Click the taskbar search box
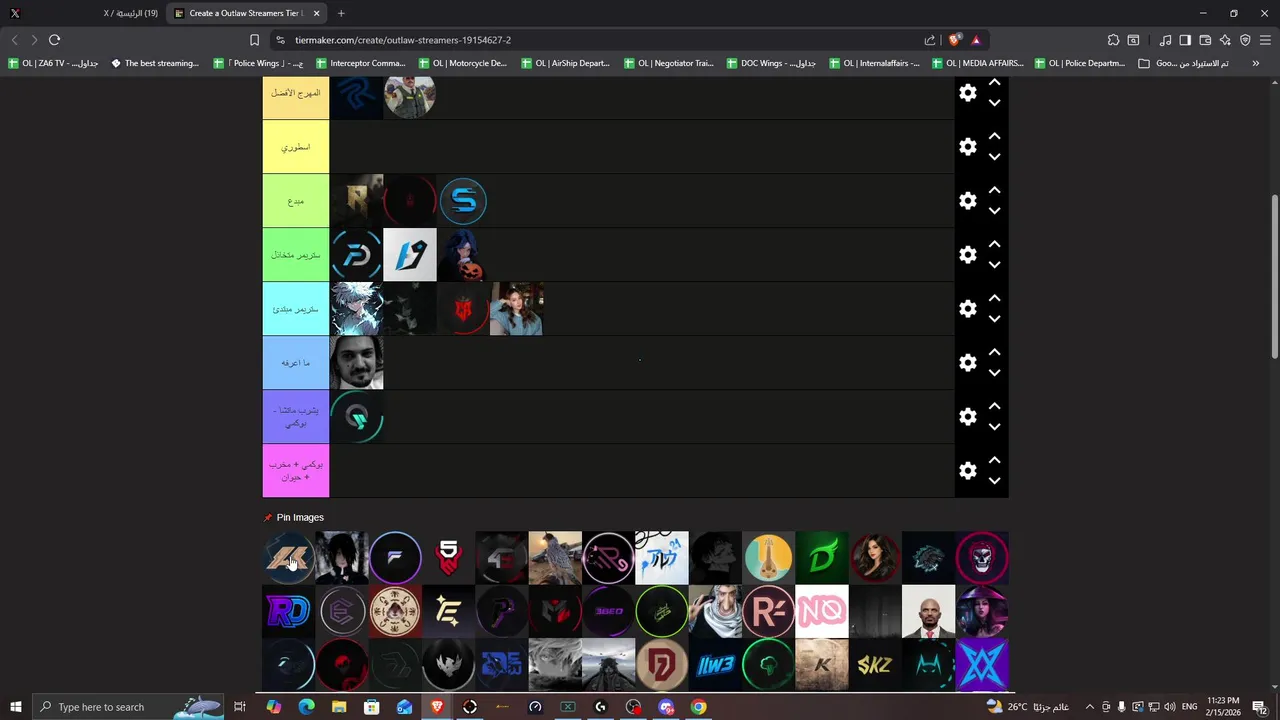1280x720 pixels. pos(128,707)
